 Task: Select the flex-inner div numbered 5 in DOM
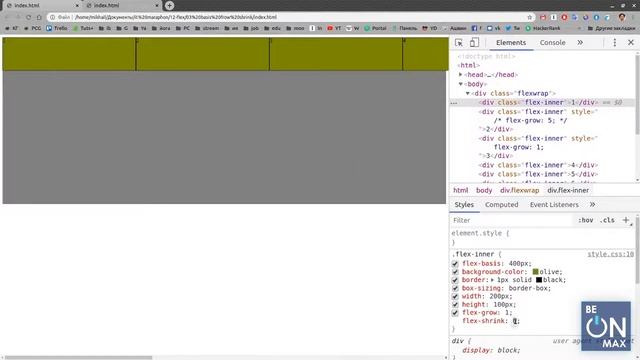(x=538, y=174)
